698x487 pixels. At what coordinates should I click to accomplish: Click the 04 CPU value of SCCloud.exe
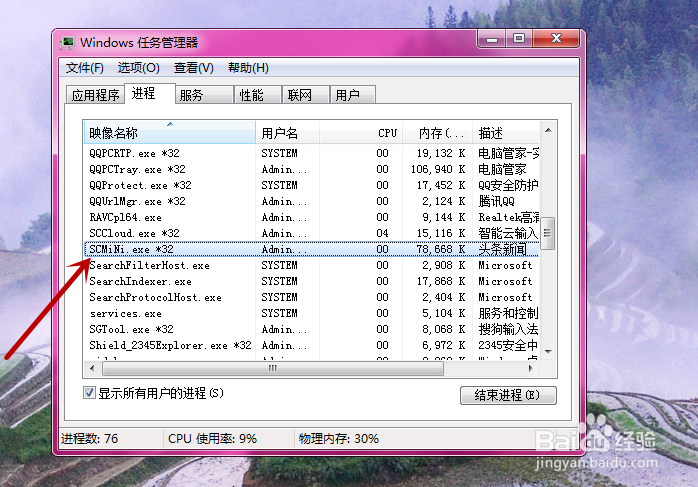(382, 233)
